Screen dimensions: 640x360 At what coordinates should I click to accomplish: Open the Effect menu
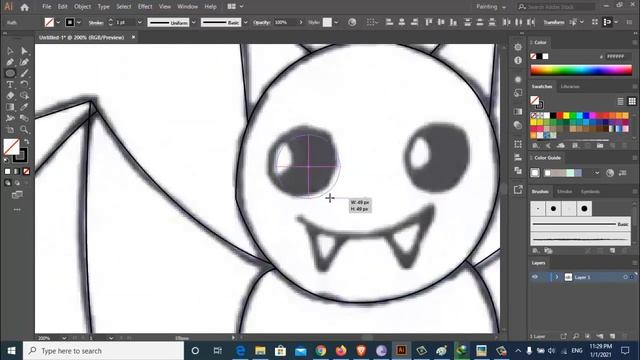145,7
